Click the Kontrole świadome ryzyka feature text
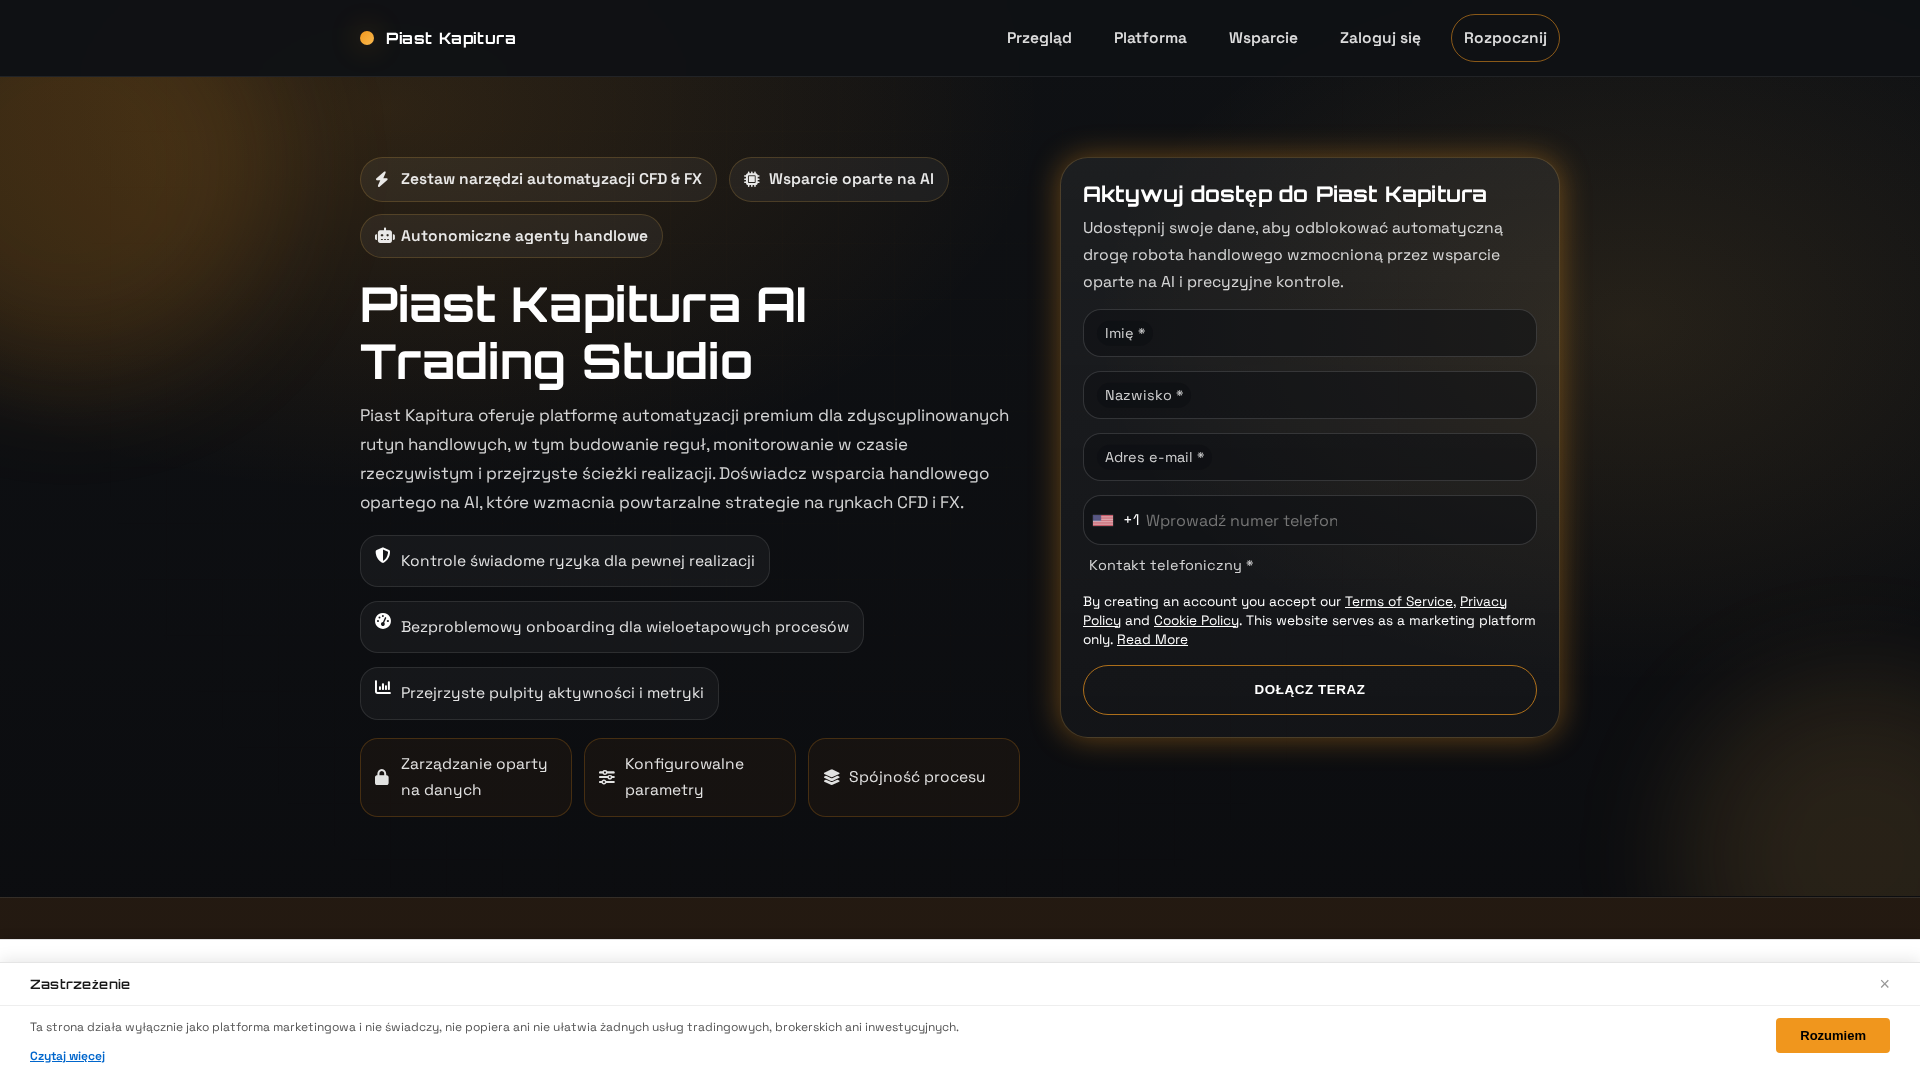The image size is (1920, 1080). pyautogui.click(x=578, y=561)
